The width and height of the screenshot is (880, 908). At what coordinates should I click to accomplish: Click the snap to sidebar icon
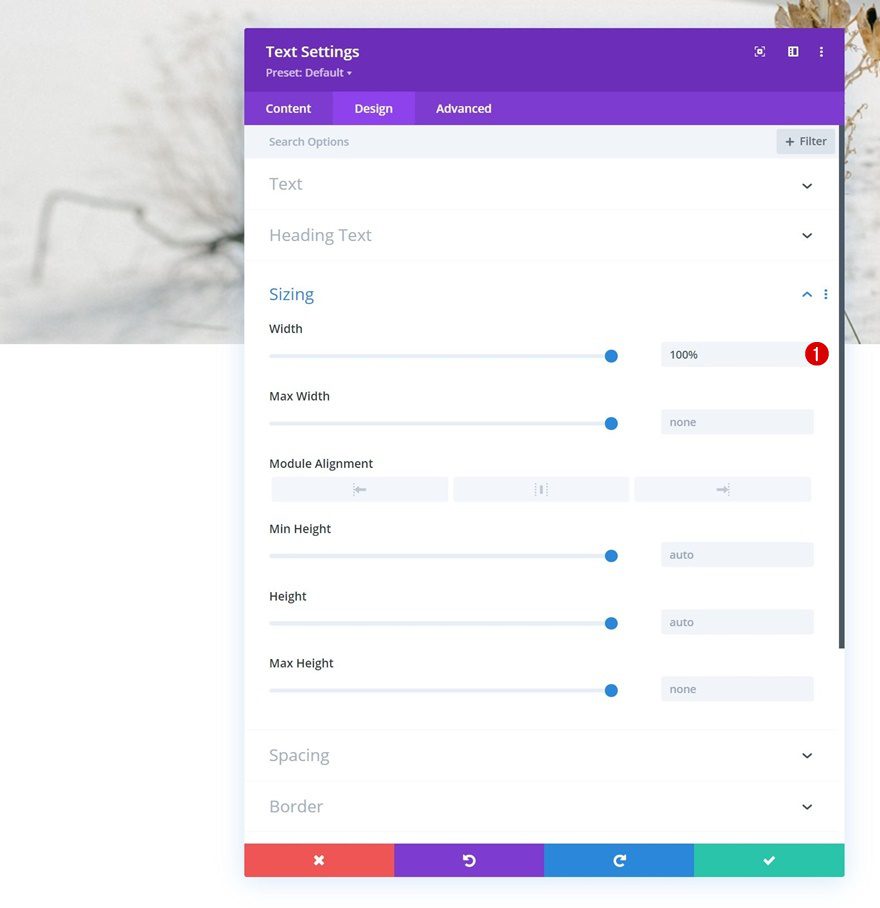793,52
